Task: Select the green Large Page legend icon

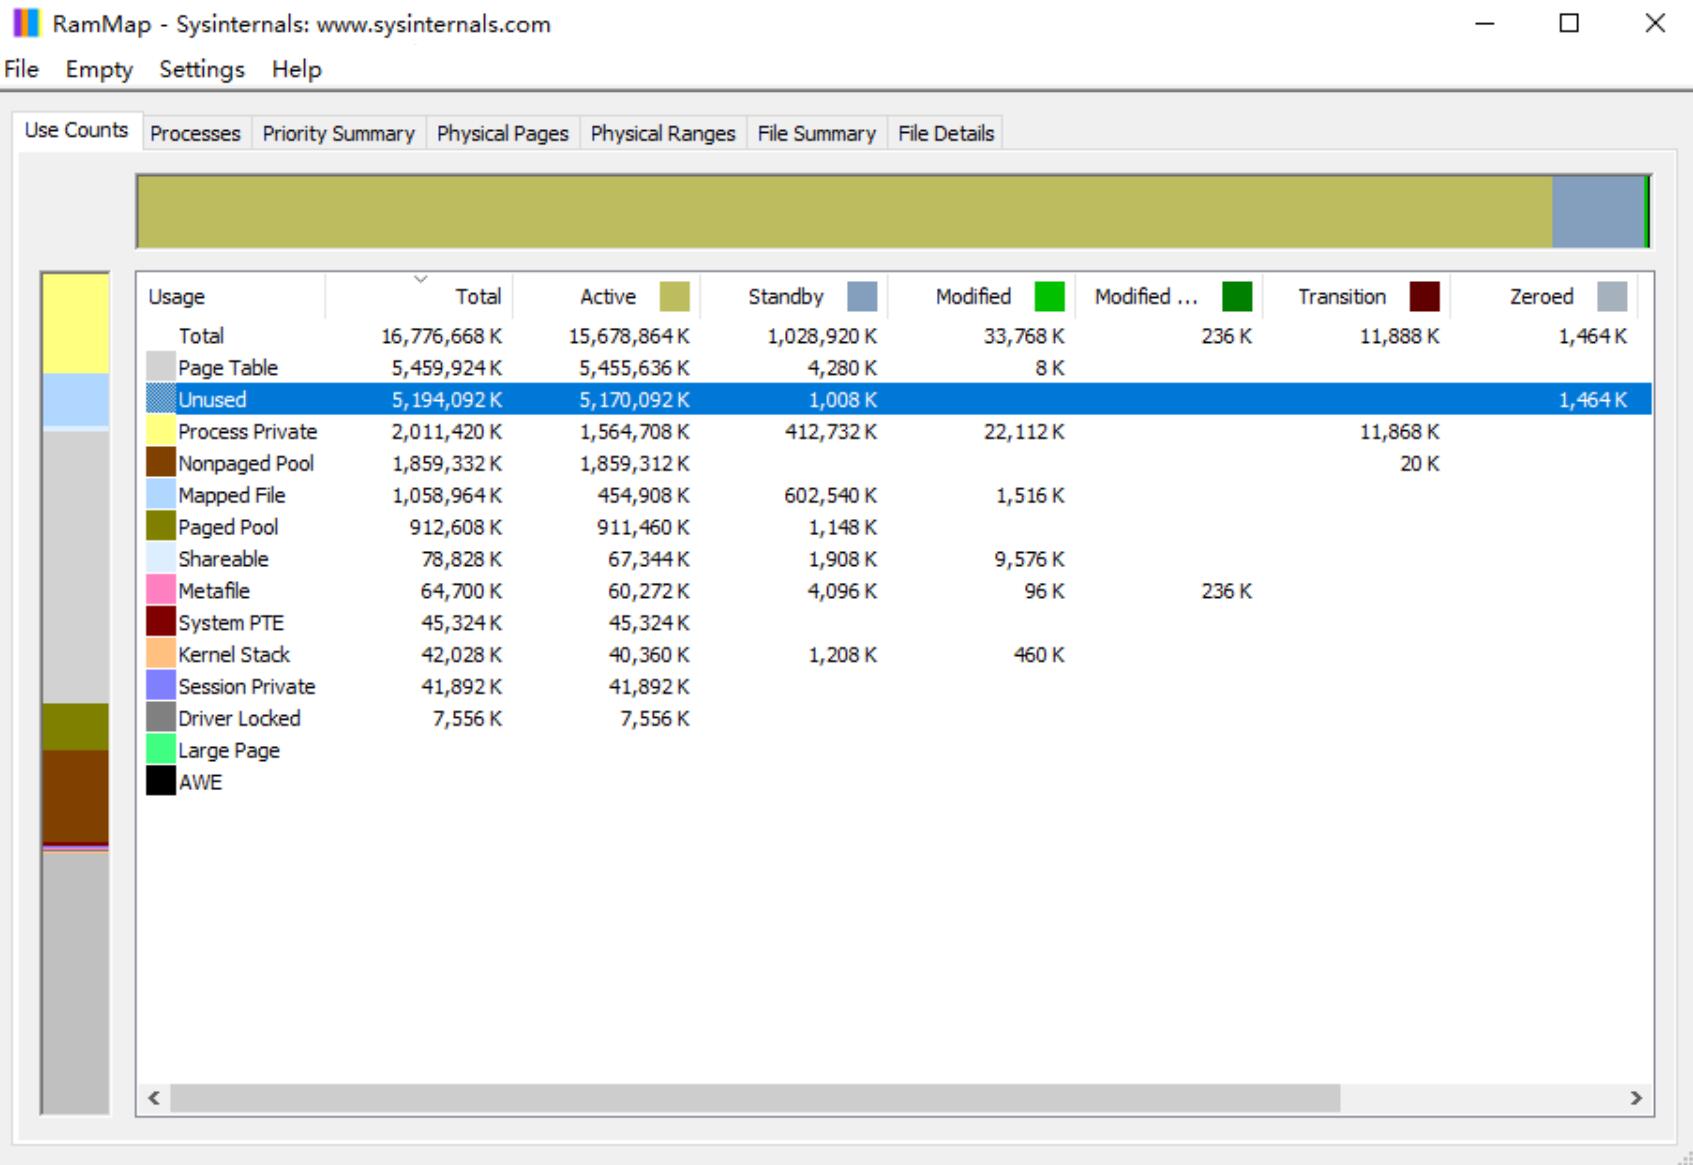Action: pos(161,750)
